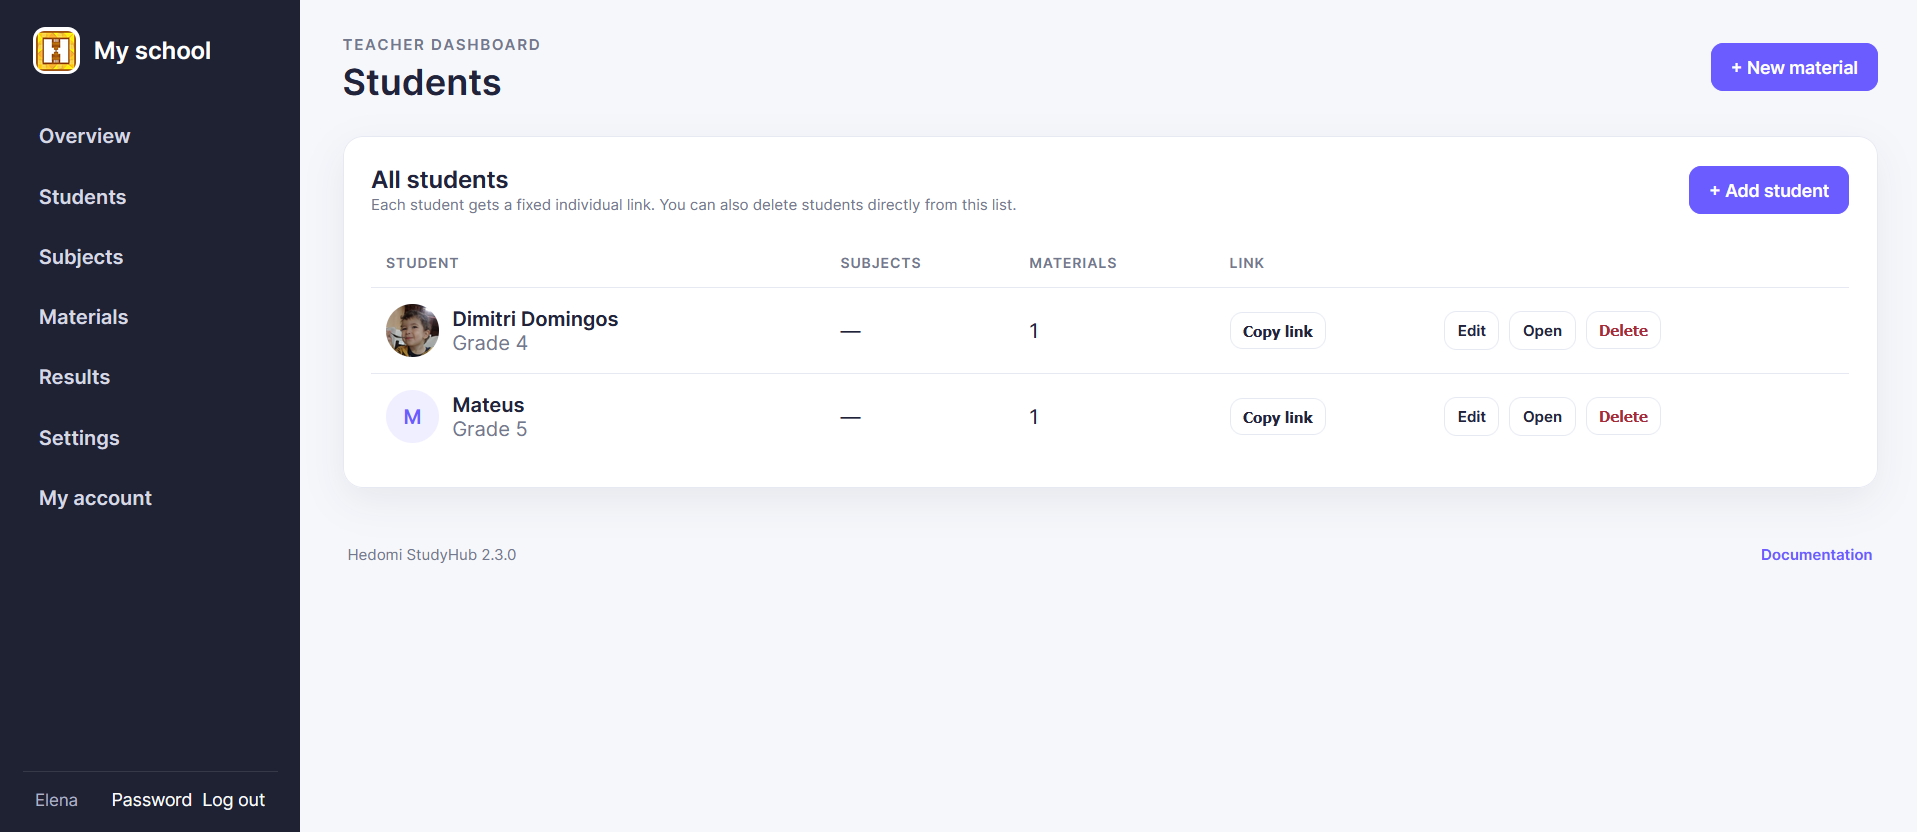Copy link for Dimitri Domingos

click(1278, 331)
